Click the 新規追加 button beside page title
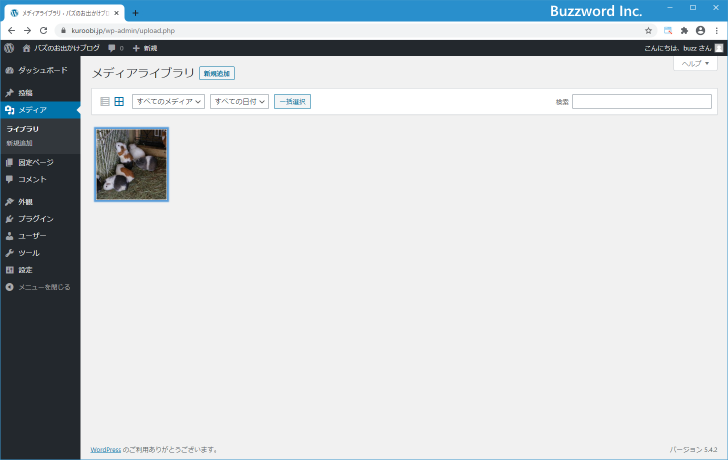Viewport: 728px width, 460px height. [217, 73]
